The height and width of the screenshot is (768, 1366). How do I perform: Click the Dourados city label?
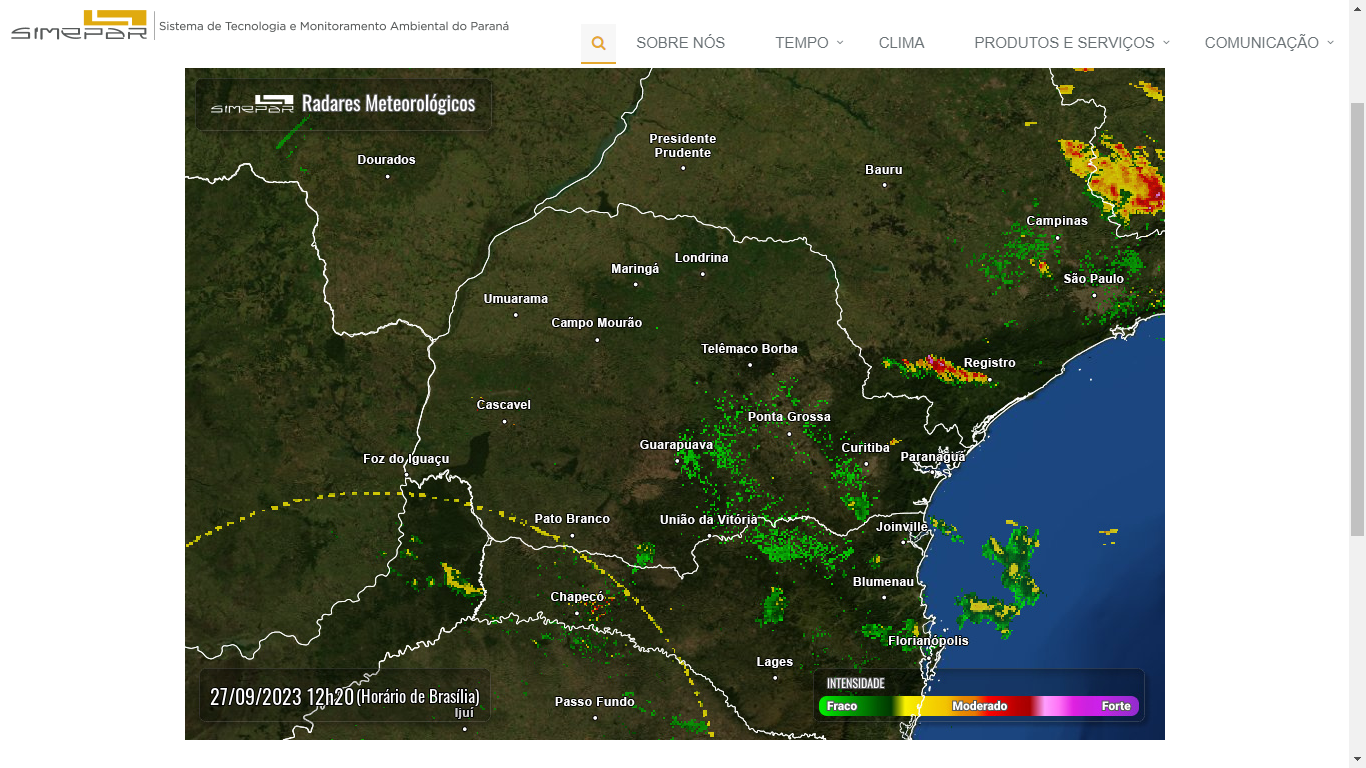tap(386, 160)
